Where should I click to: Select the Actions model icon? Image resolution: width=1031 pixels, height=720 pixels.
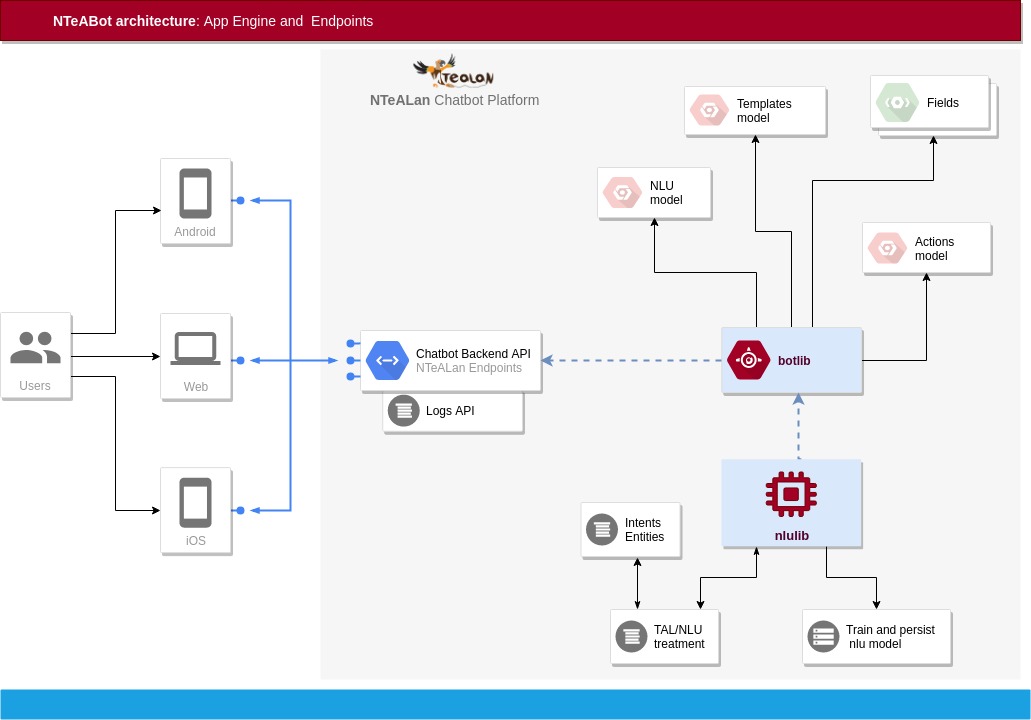pyautogui.click(x=886, y=249)
